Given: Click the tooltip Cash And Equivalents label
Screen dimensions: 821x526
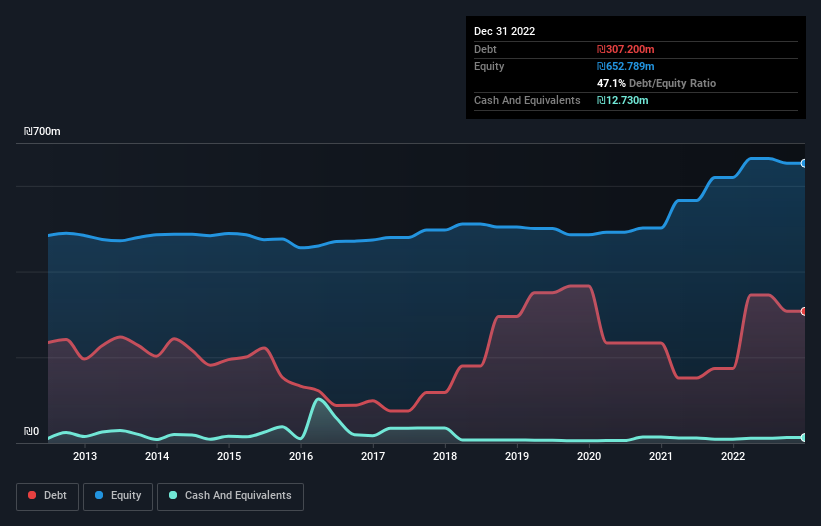Looking at the screenshot, I should [x=527, y=100].
